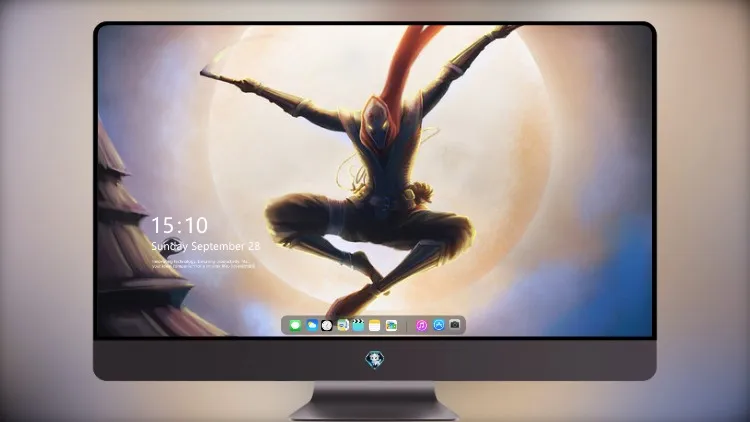Launch the Weather app from dock

[x=311, y=325]
